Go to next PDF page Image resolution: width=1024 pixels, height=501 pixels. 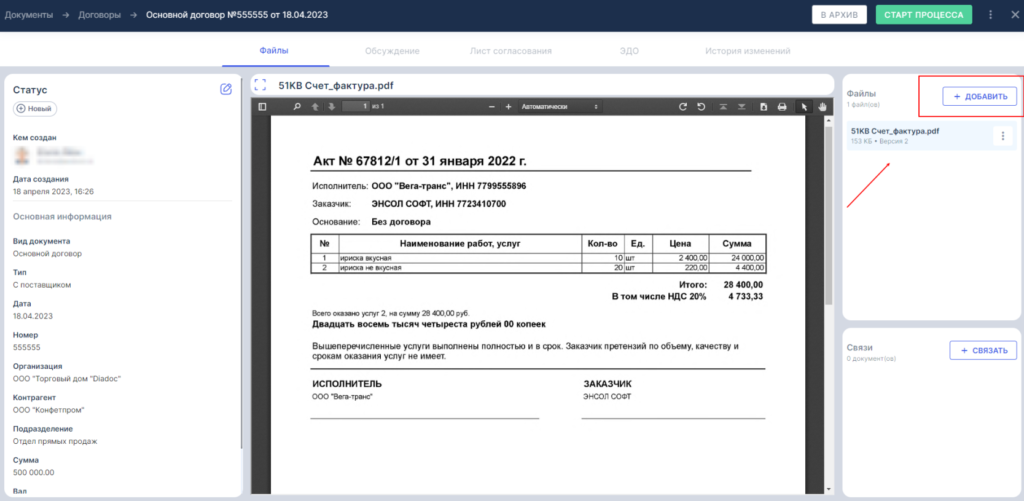[332, 106]
